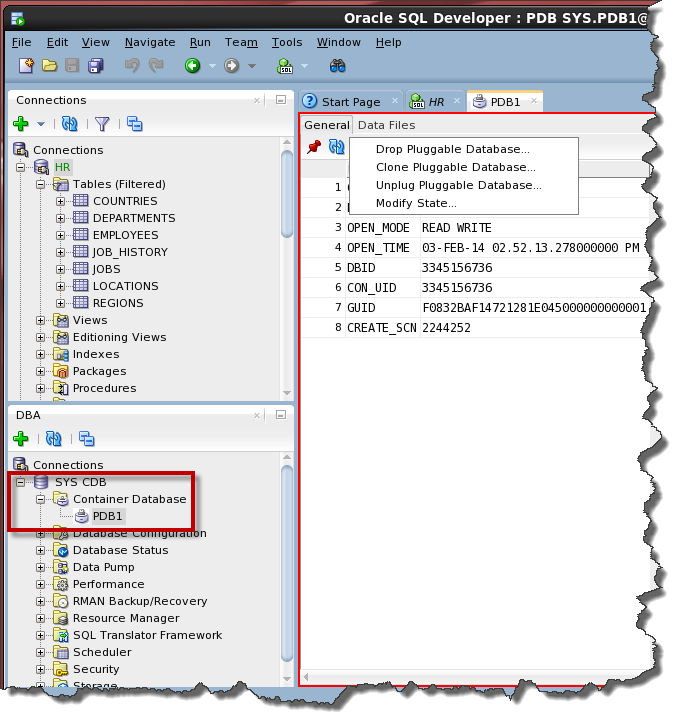The height and width of the screenshot is (723, 684).
Task: Select SYS CDB connection in DBA panel
Action: [81, 482]
